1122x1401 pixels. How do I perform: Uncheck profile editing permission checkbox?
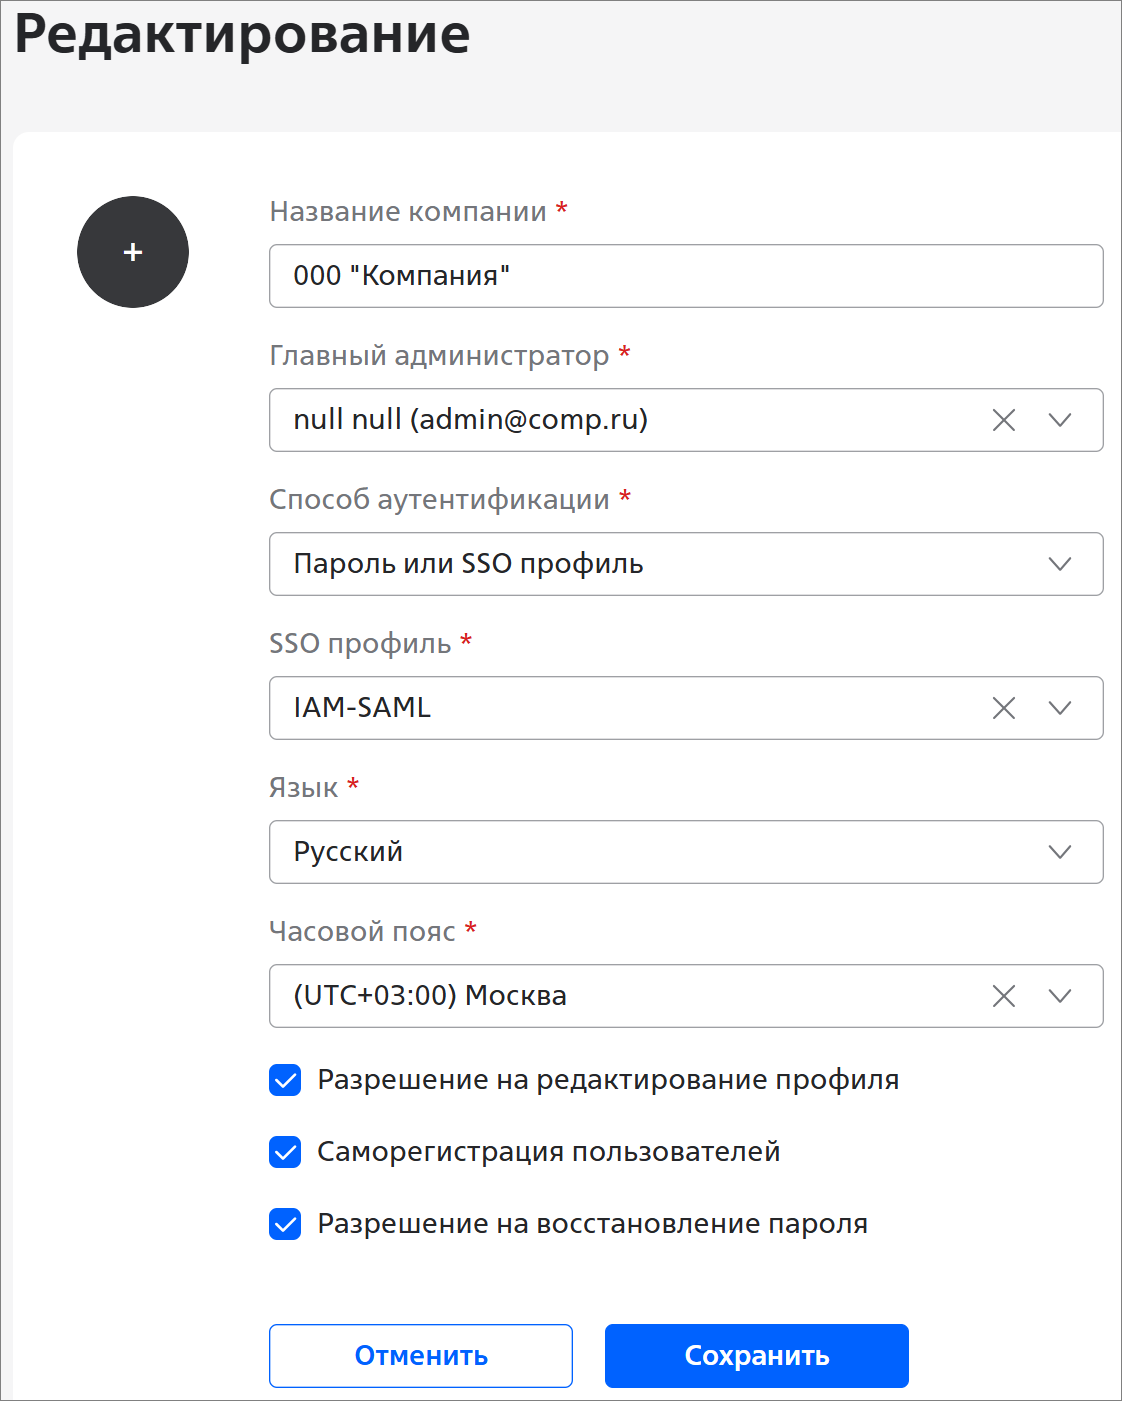[285, 1080]
